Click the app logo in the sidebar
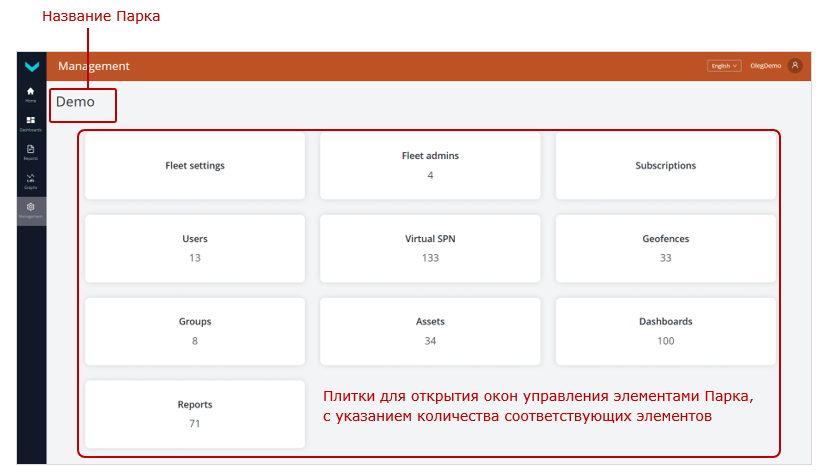 click(x=32, y=66)
